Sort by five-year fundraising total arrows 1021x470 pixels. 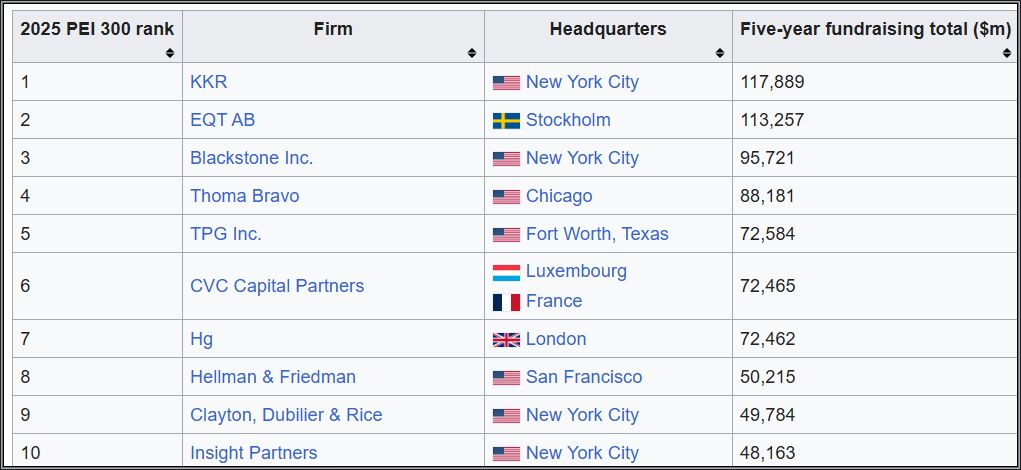(x=1007, y=53)
